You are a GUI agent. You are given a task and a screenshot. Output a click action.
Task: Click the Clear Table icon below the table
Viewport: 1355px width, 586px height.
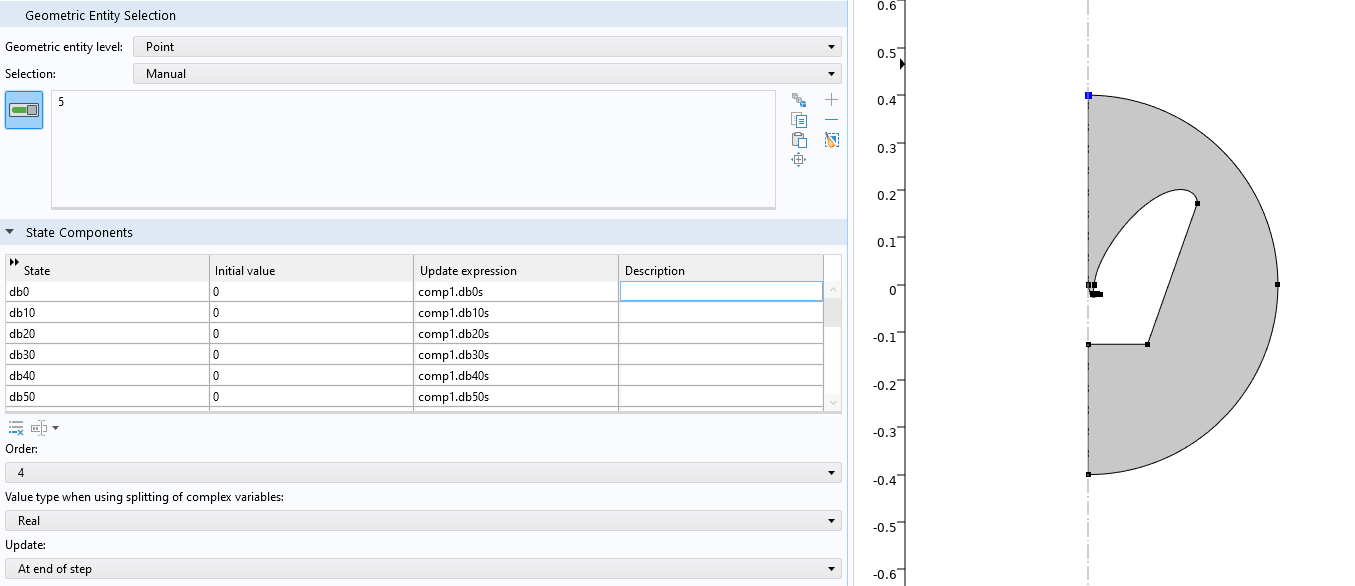click(16, 428)
